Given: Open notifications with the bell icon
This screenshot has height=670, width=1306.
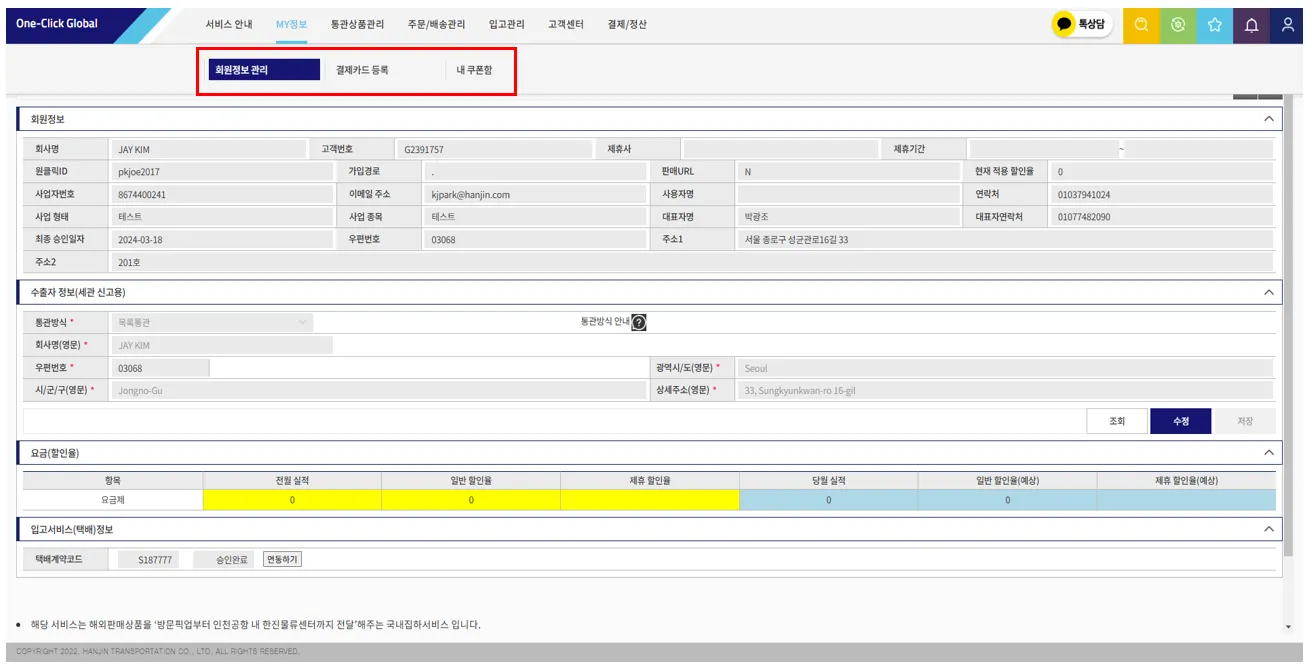Looking at the screenshot, I should tap(1251, 25).
